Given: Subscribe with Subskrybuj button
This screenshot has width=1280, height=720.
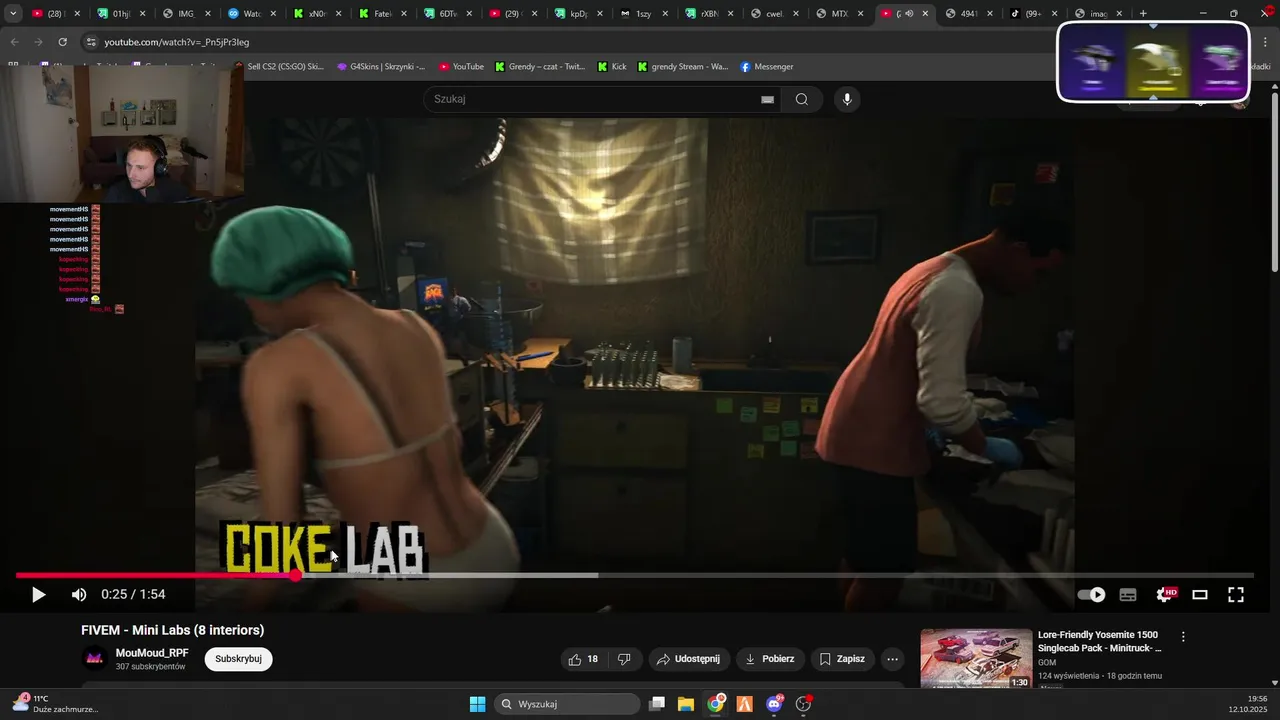Looking at the screenshot, I should 238,659.
